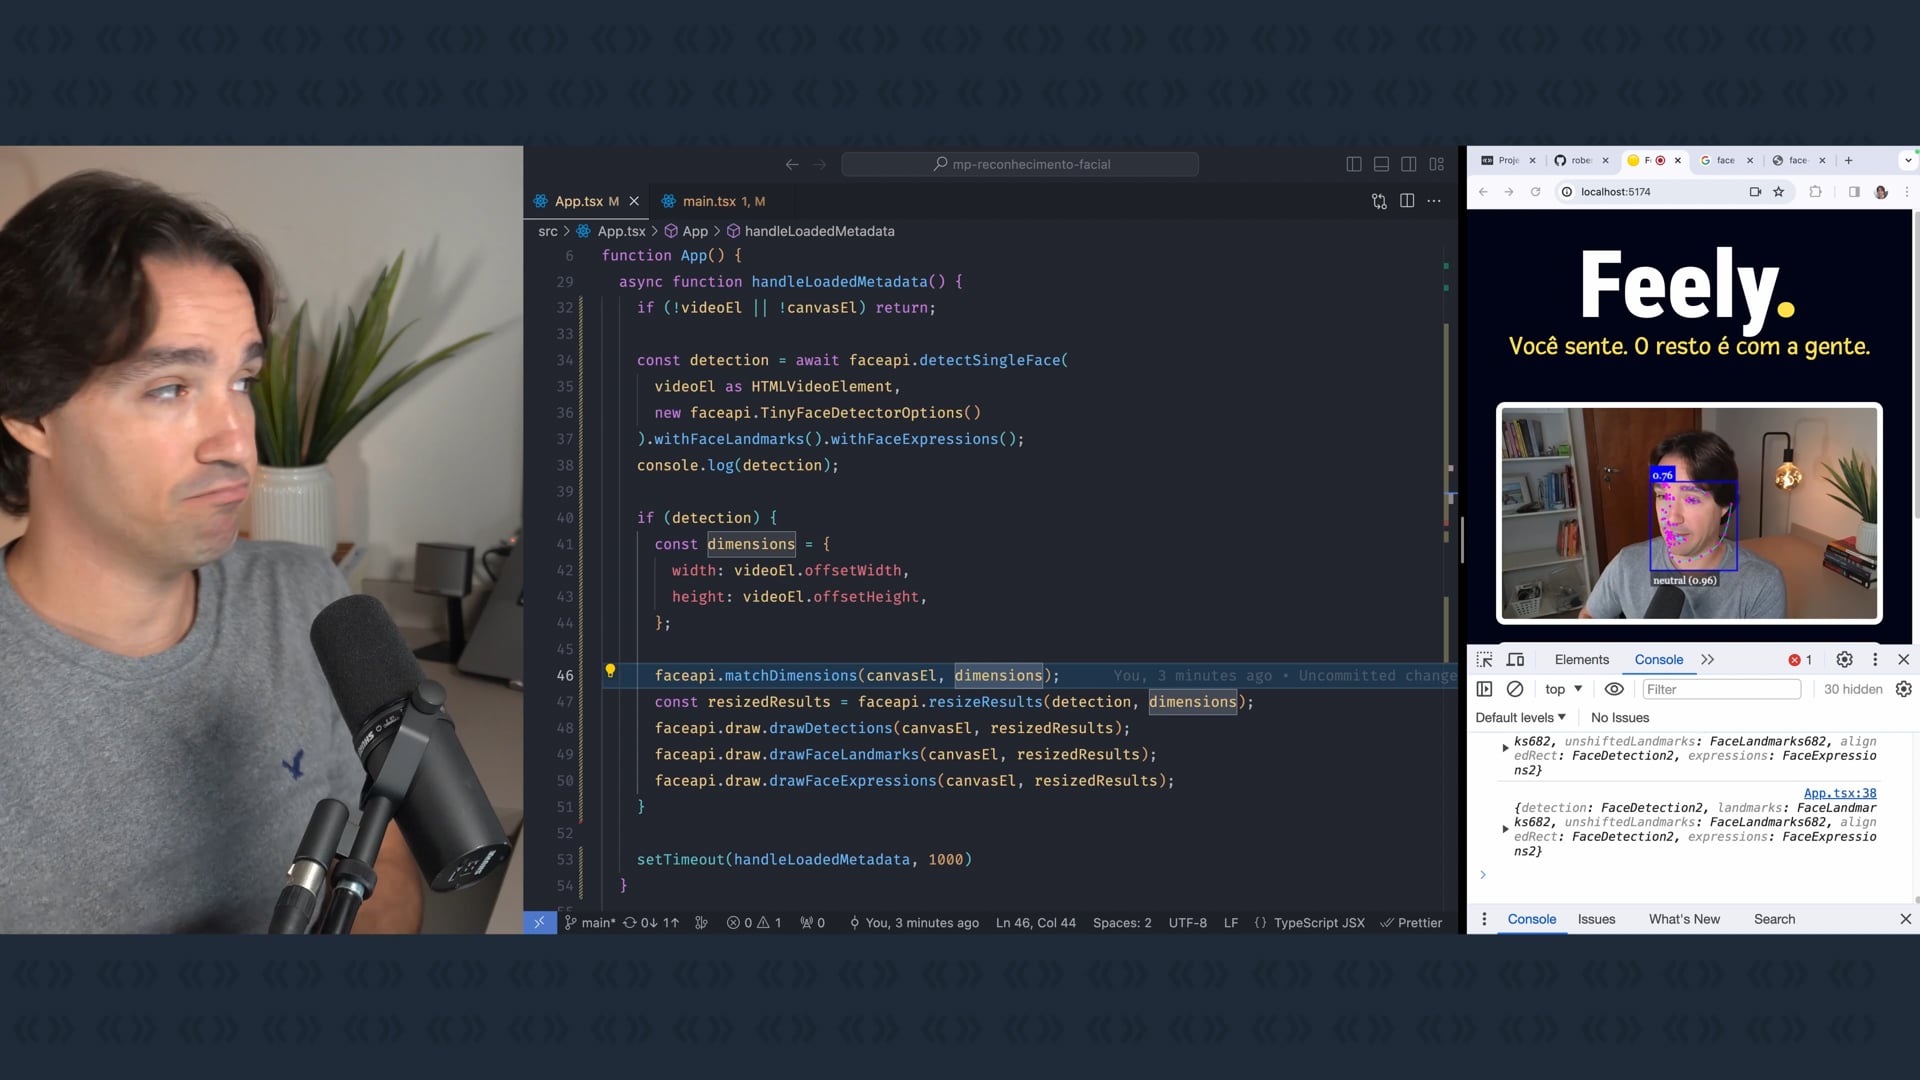Open the App.tsx:38 source link

[1839, 793]
